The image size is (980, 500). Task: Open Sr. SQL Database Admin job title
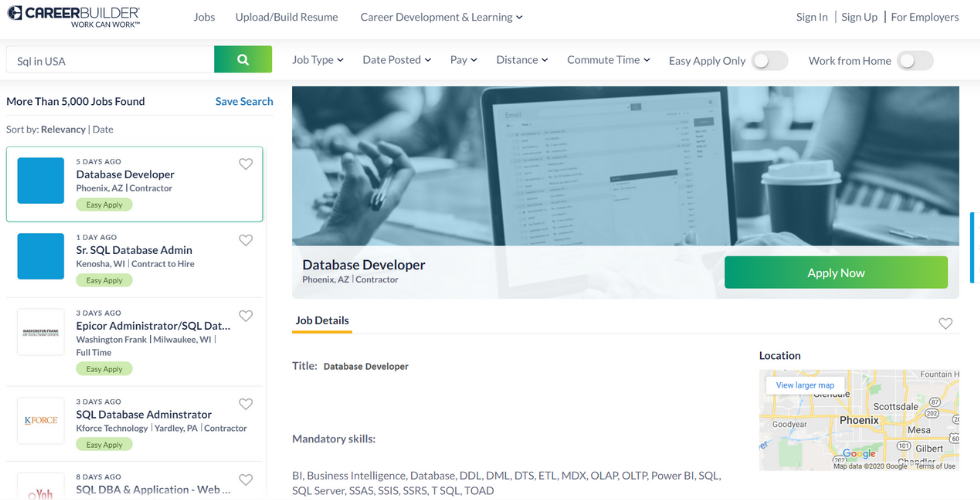click(x=134, y=250)
